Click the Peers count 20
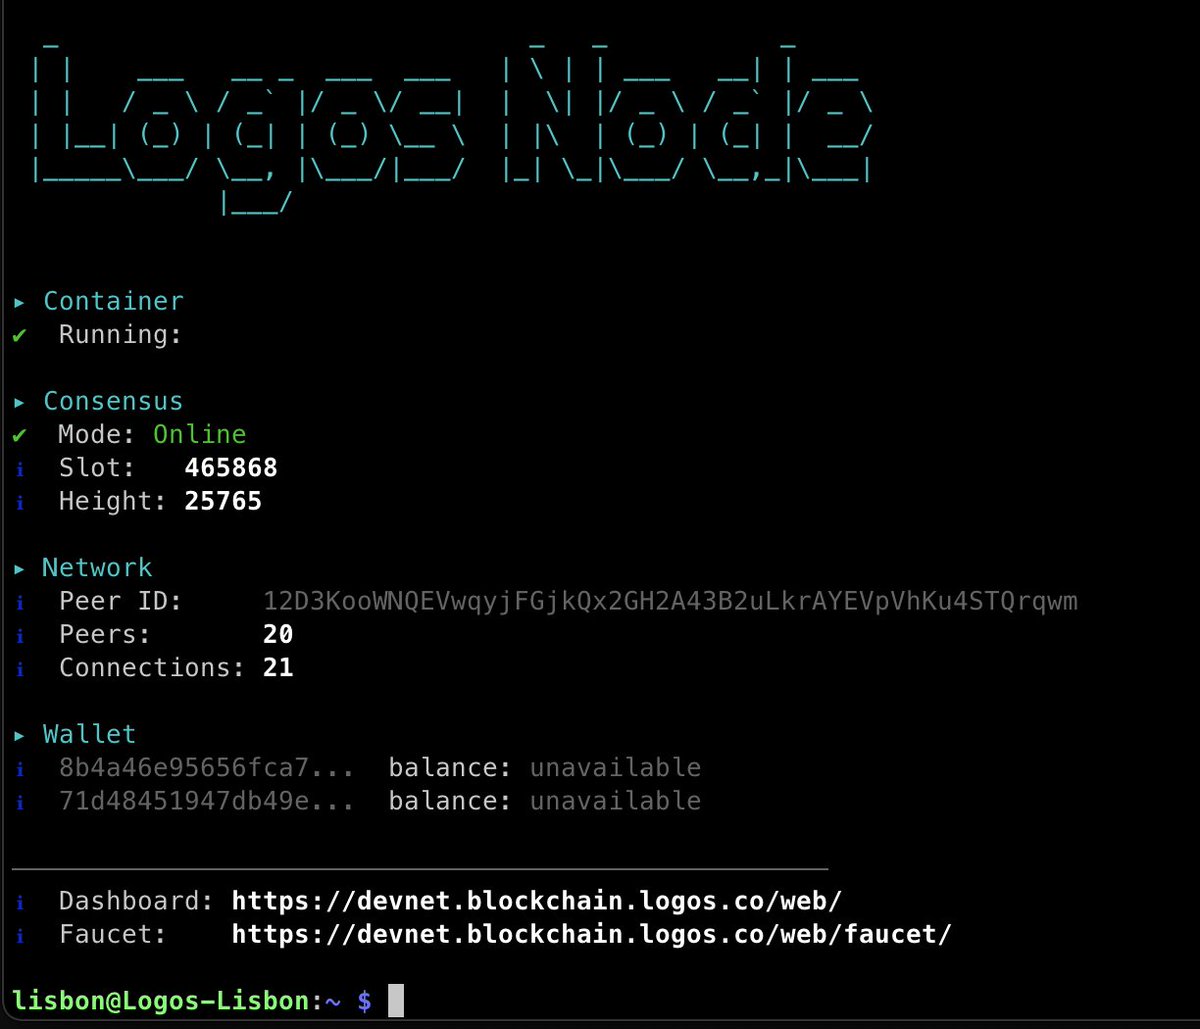This screenshot has width=1200, height=1029. 278,634
